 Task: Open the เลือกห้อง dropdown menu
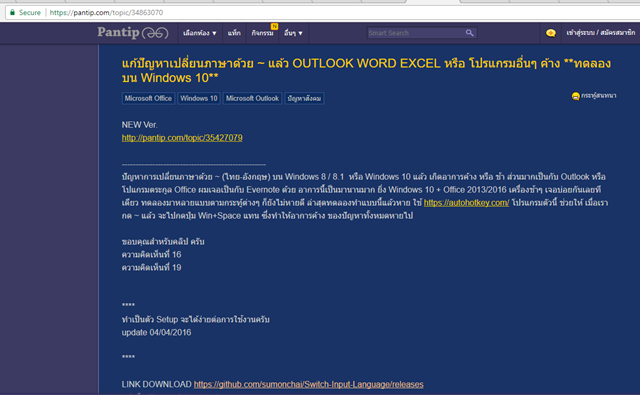pos(200,33)
